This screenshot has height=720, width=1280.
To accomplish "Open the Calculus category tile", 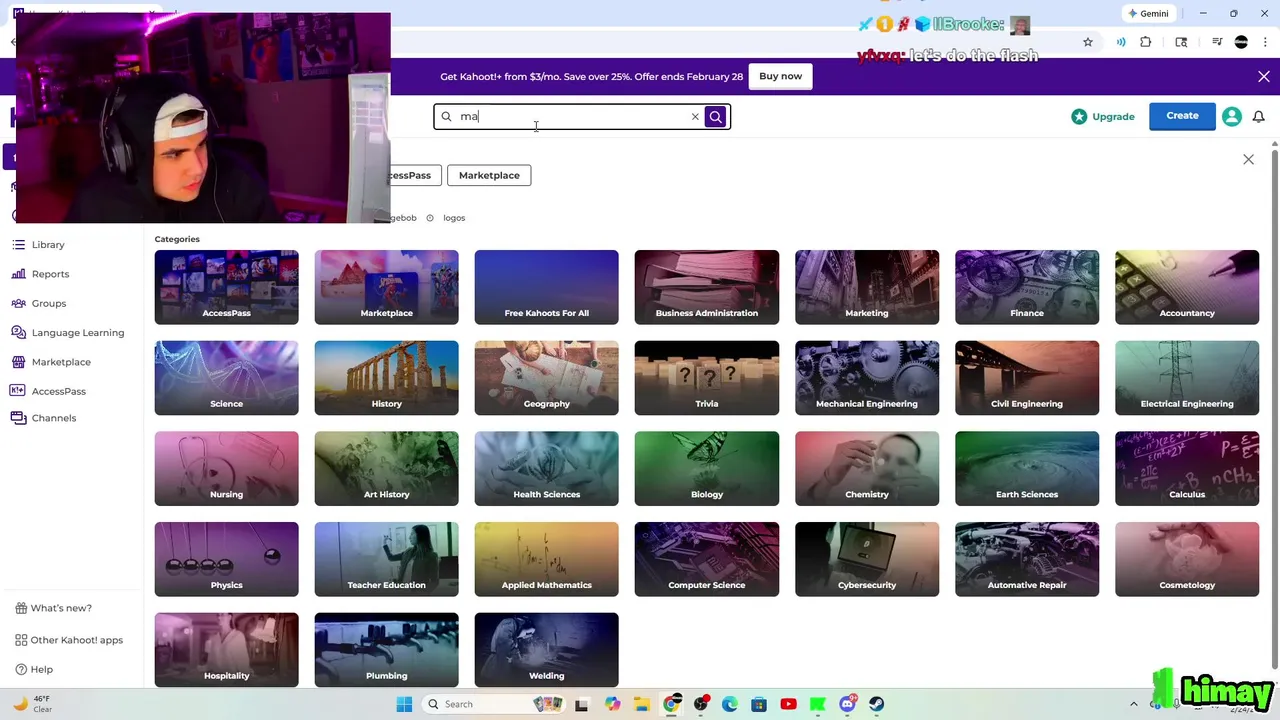I will pos(1187,468).
